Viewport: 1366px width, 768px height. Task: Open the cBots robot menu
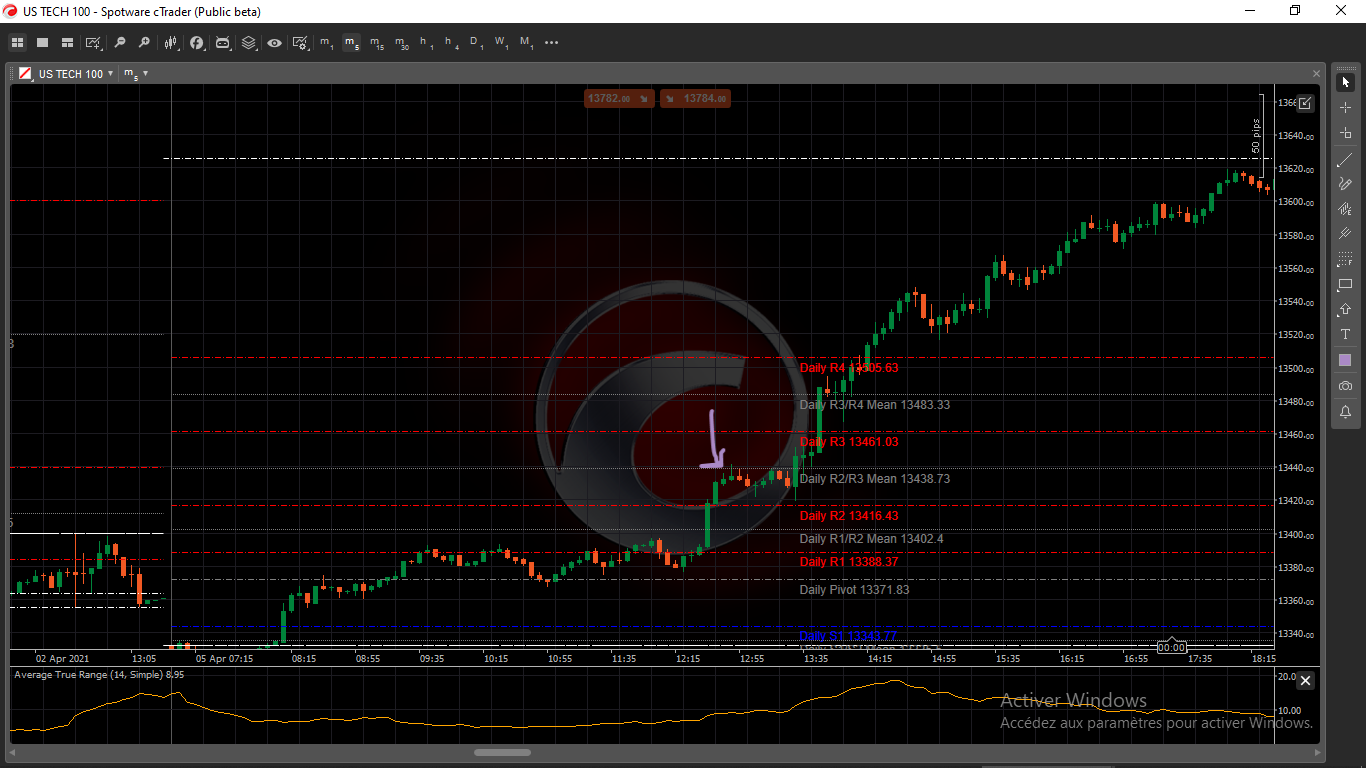(223, 43)
